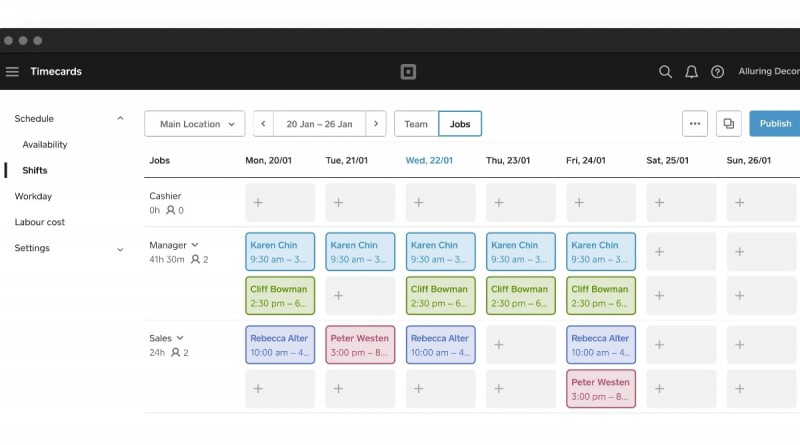The height and width of the screenshot is (445, 800).
Task: Open Availability in the sidebar
Action: point(45,145)
